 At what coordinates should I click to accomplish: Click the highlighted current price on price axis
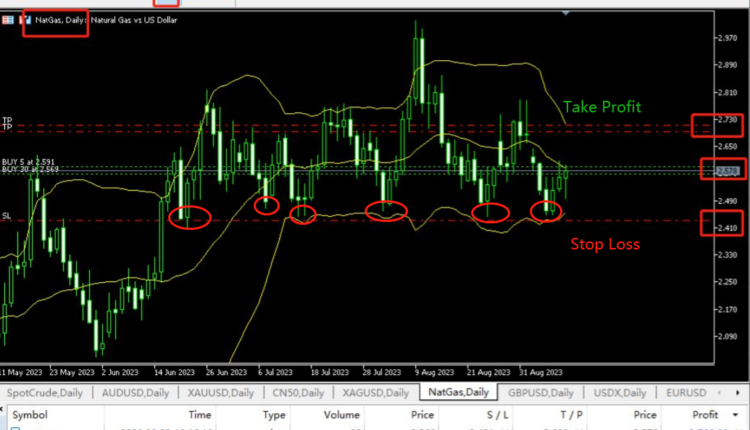click(x=724, y=171)
